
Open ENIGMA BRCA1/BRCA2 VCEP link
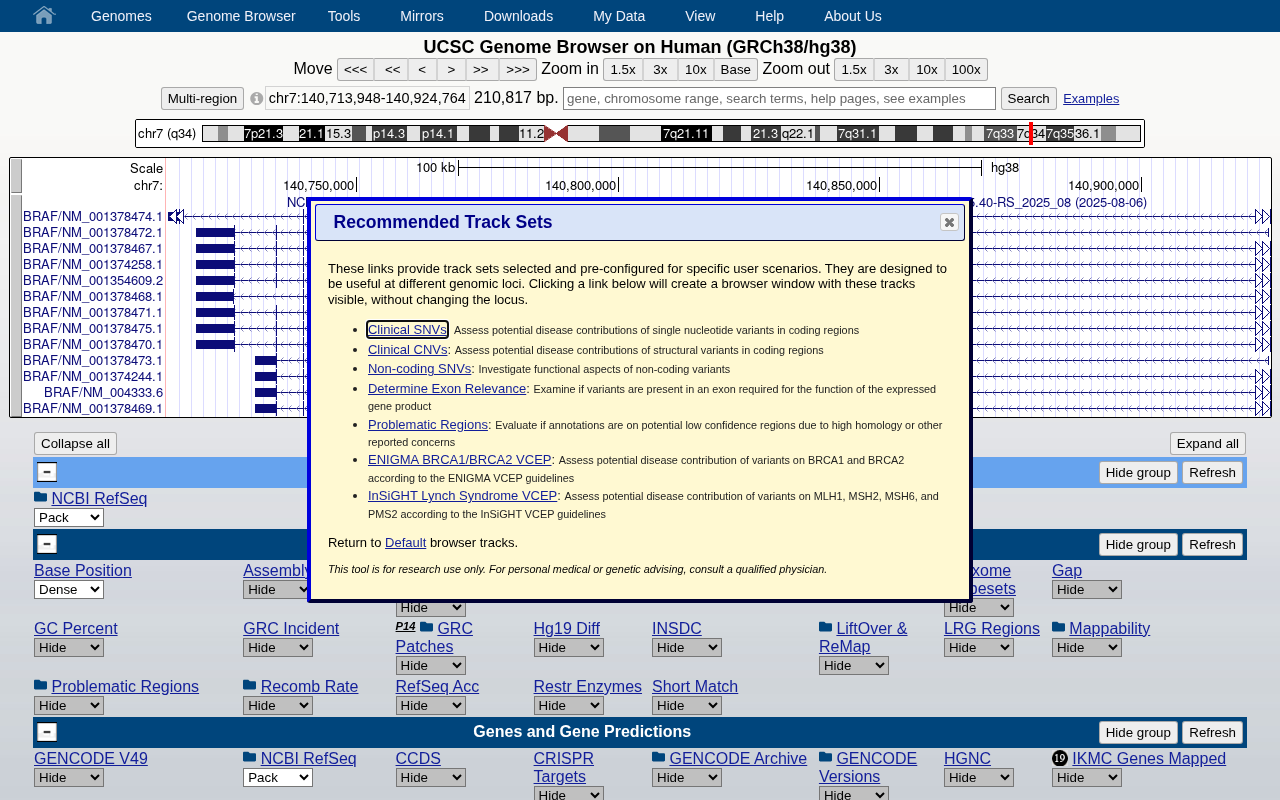click(x=460, y=459)
